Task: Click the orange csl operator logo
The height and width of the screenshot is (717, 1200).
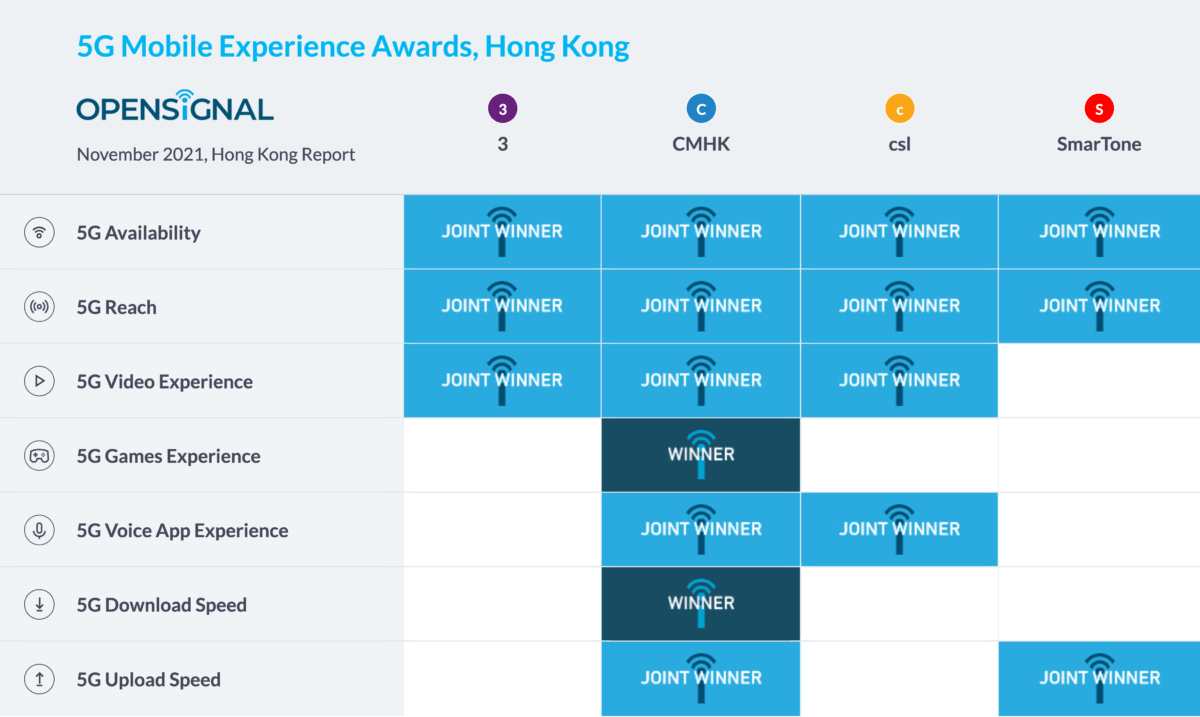Action: click(x=900, y=108)
